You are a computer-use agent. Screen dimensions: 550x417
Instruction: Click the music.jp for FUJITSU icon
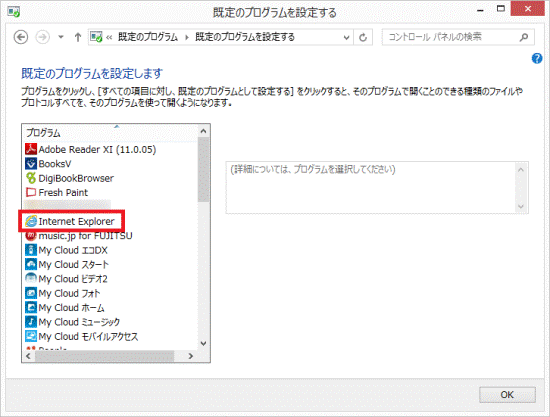pyautogui.click(x=31, y=235)
